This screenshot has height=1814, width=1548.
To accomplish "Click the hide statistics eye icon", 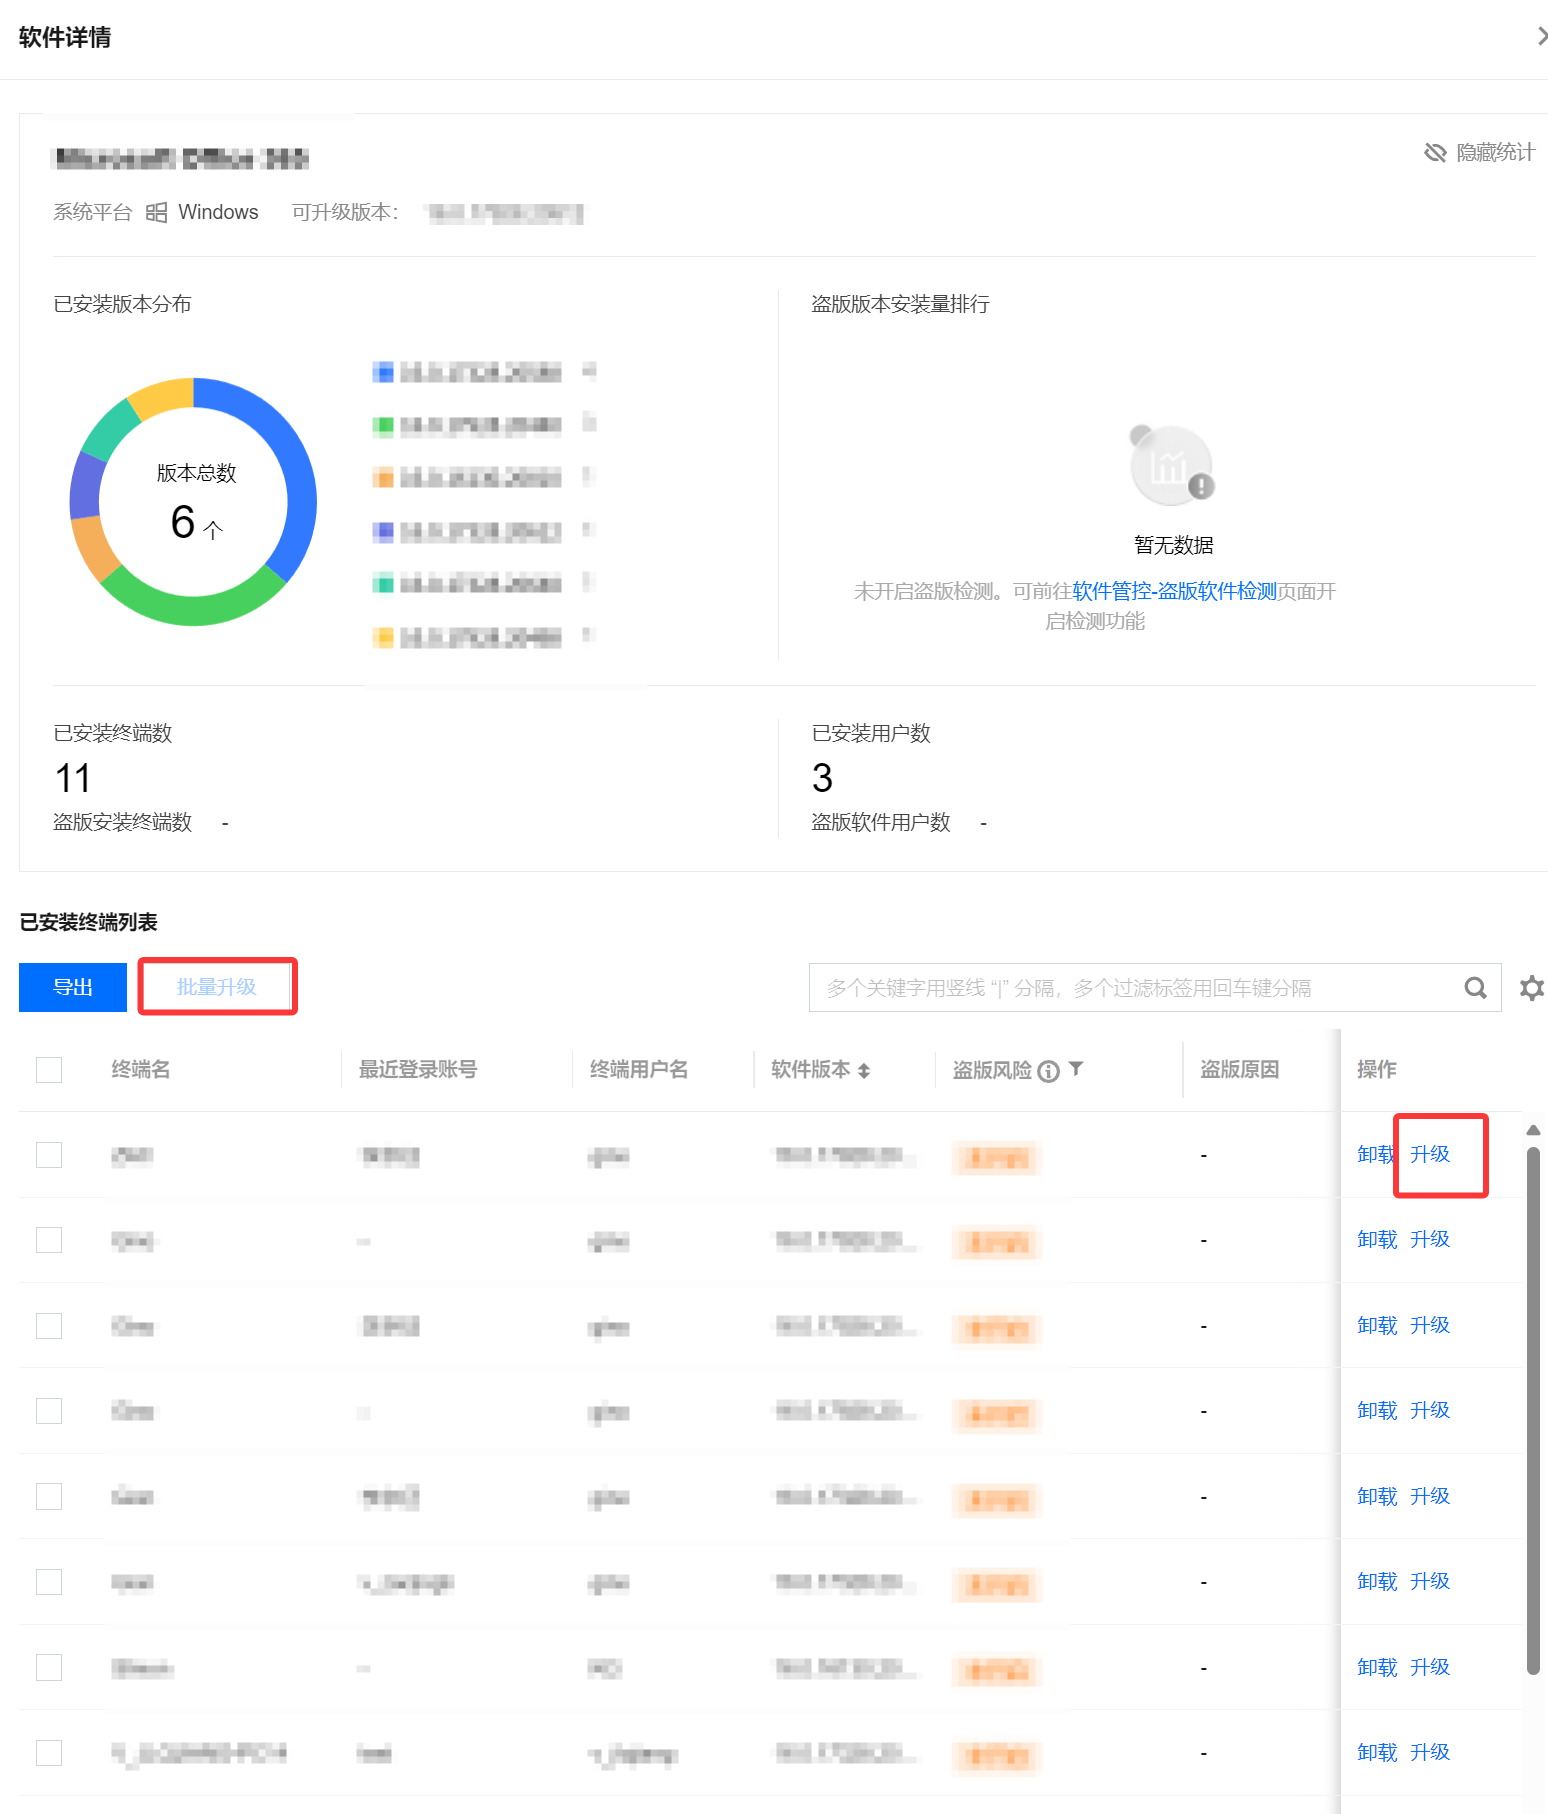I will 1435,152.
